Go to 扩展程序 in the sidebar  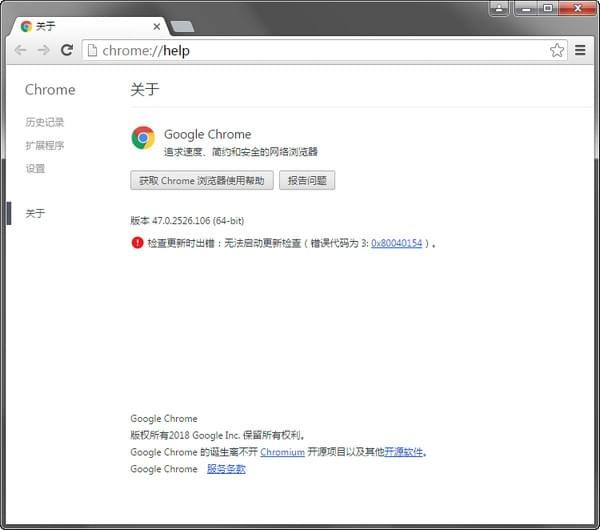click(45, 145)
